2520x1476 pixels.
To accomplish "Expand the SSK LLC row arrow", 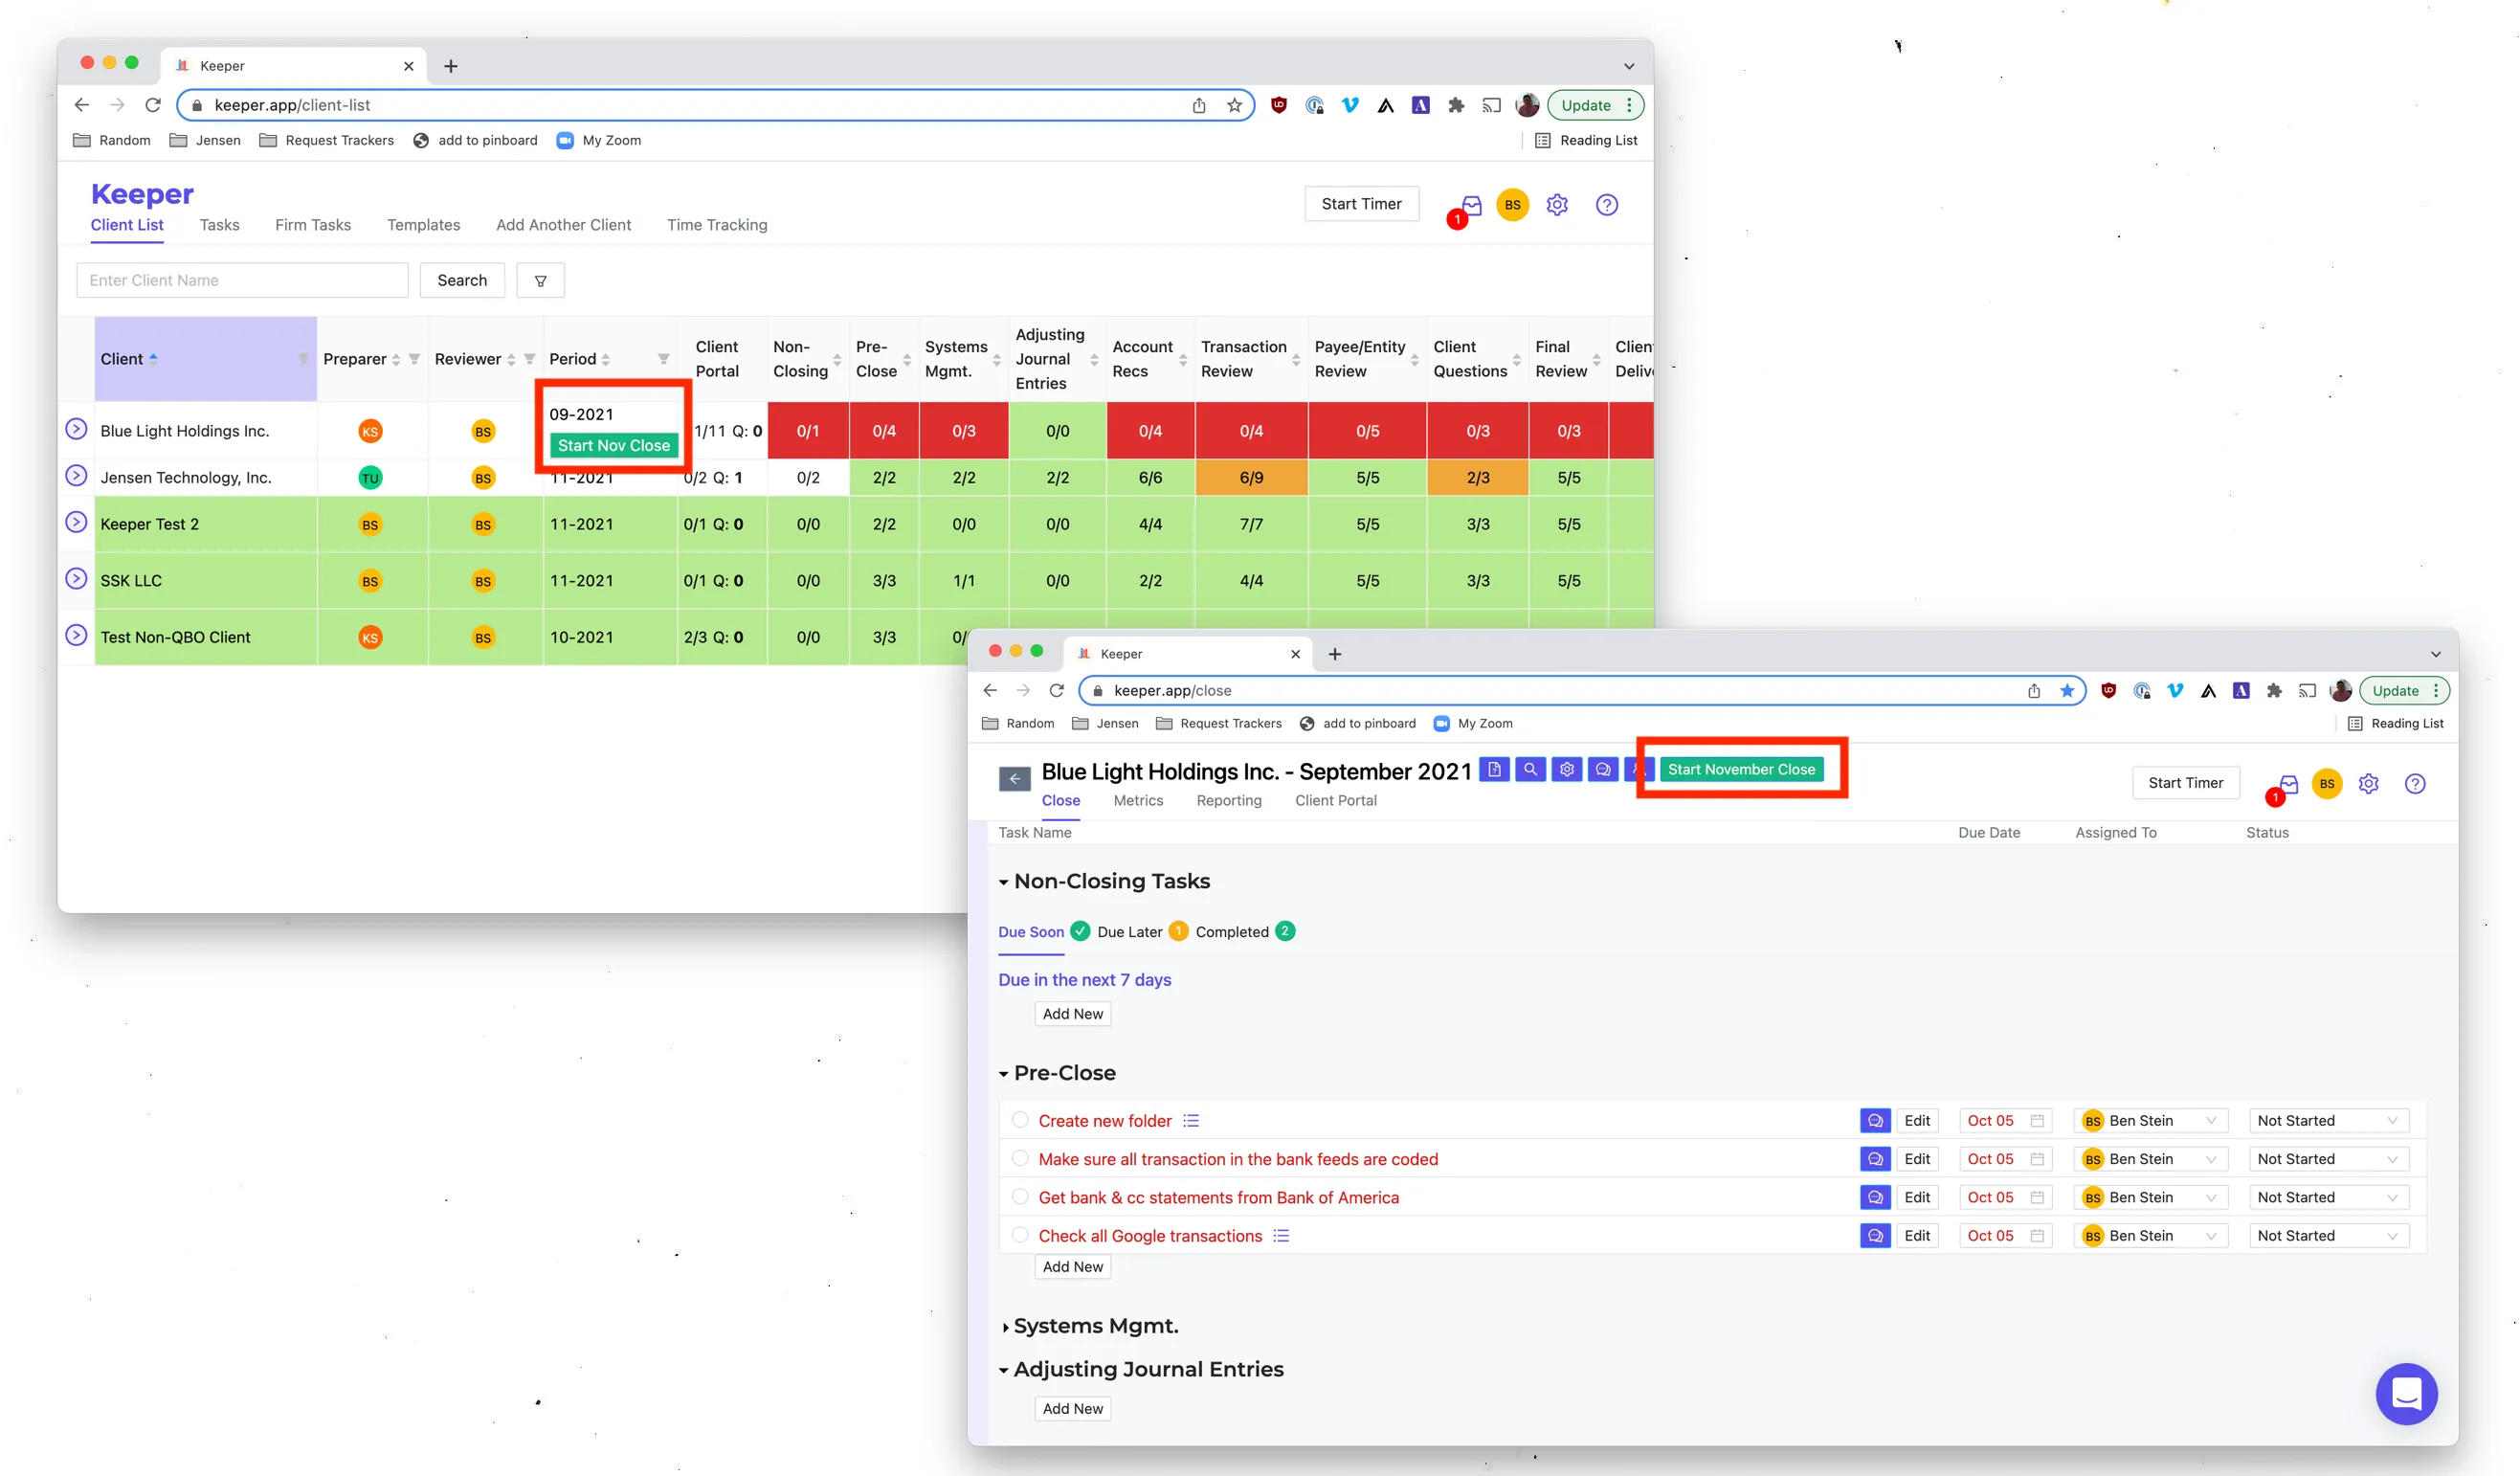I will [x=76, y=579].
